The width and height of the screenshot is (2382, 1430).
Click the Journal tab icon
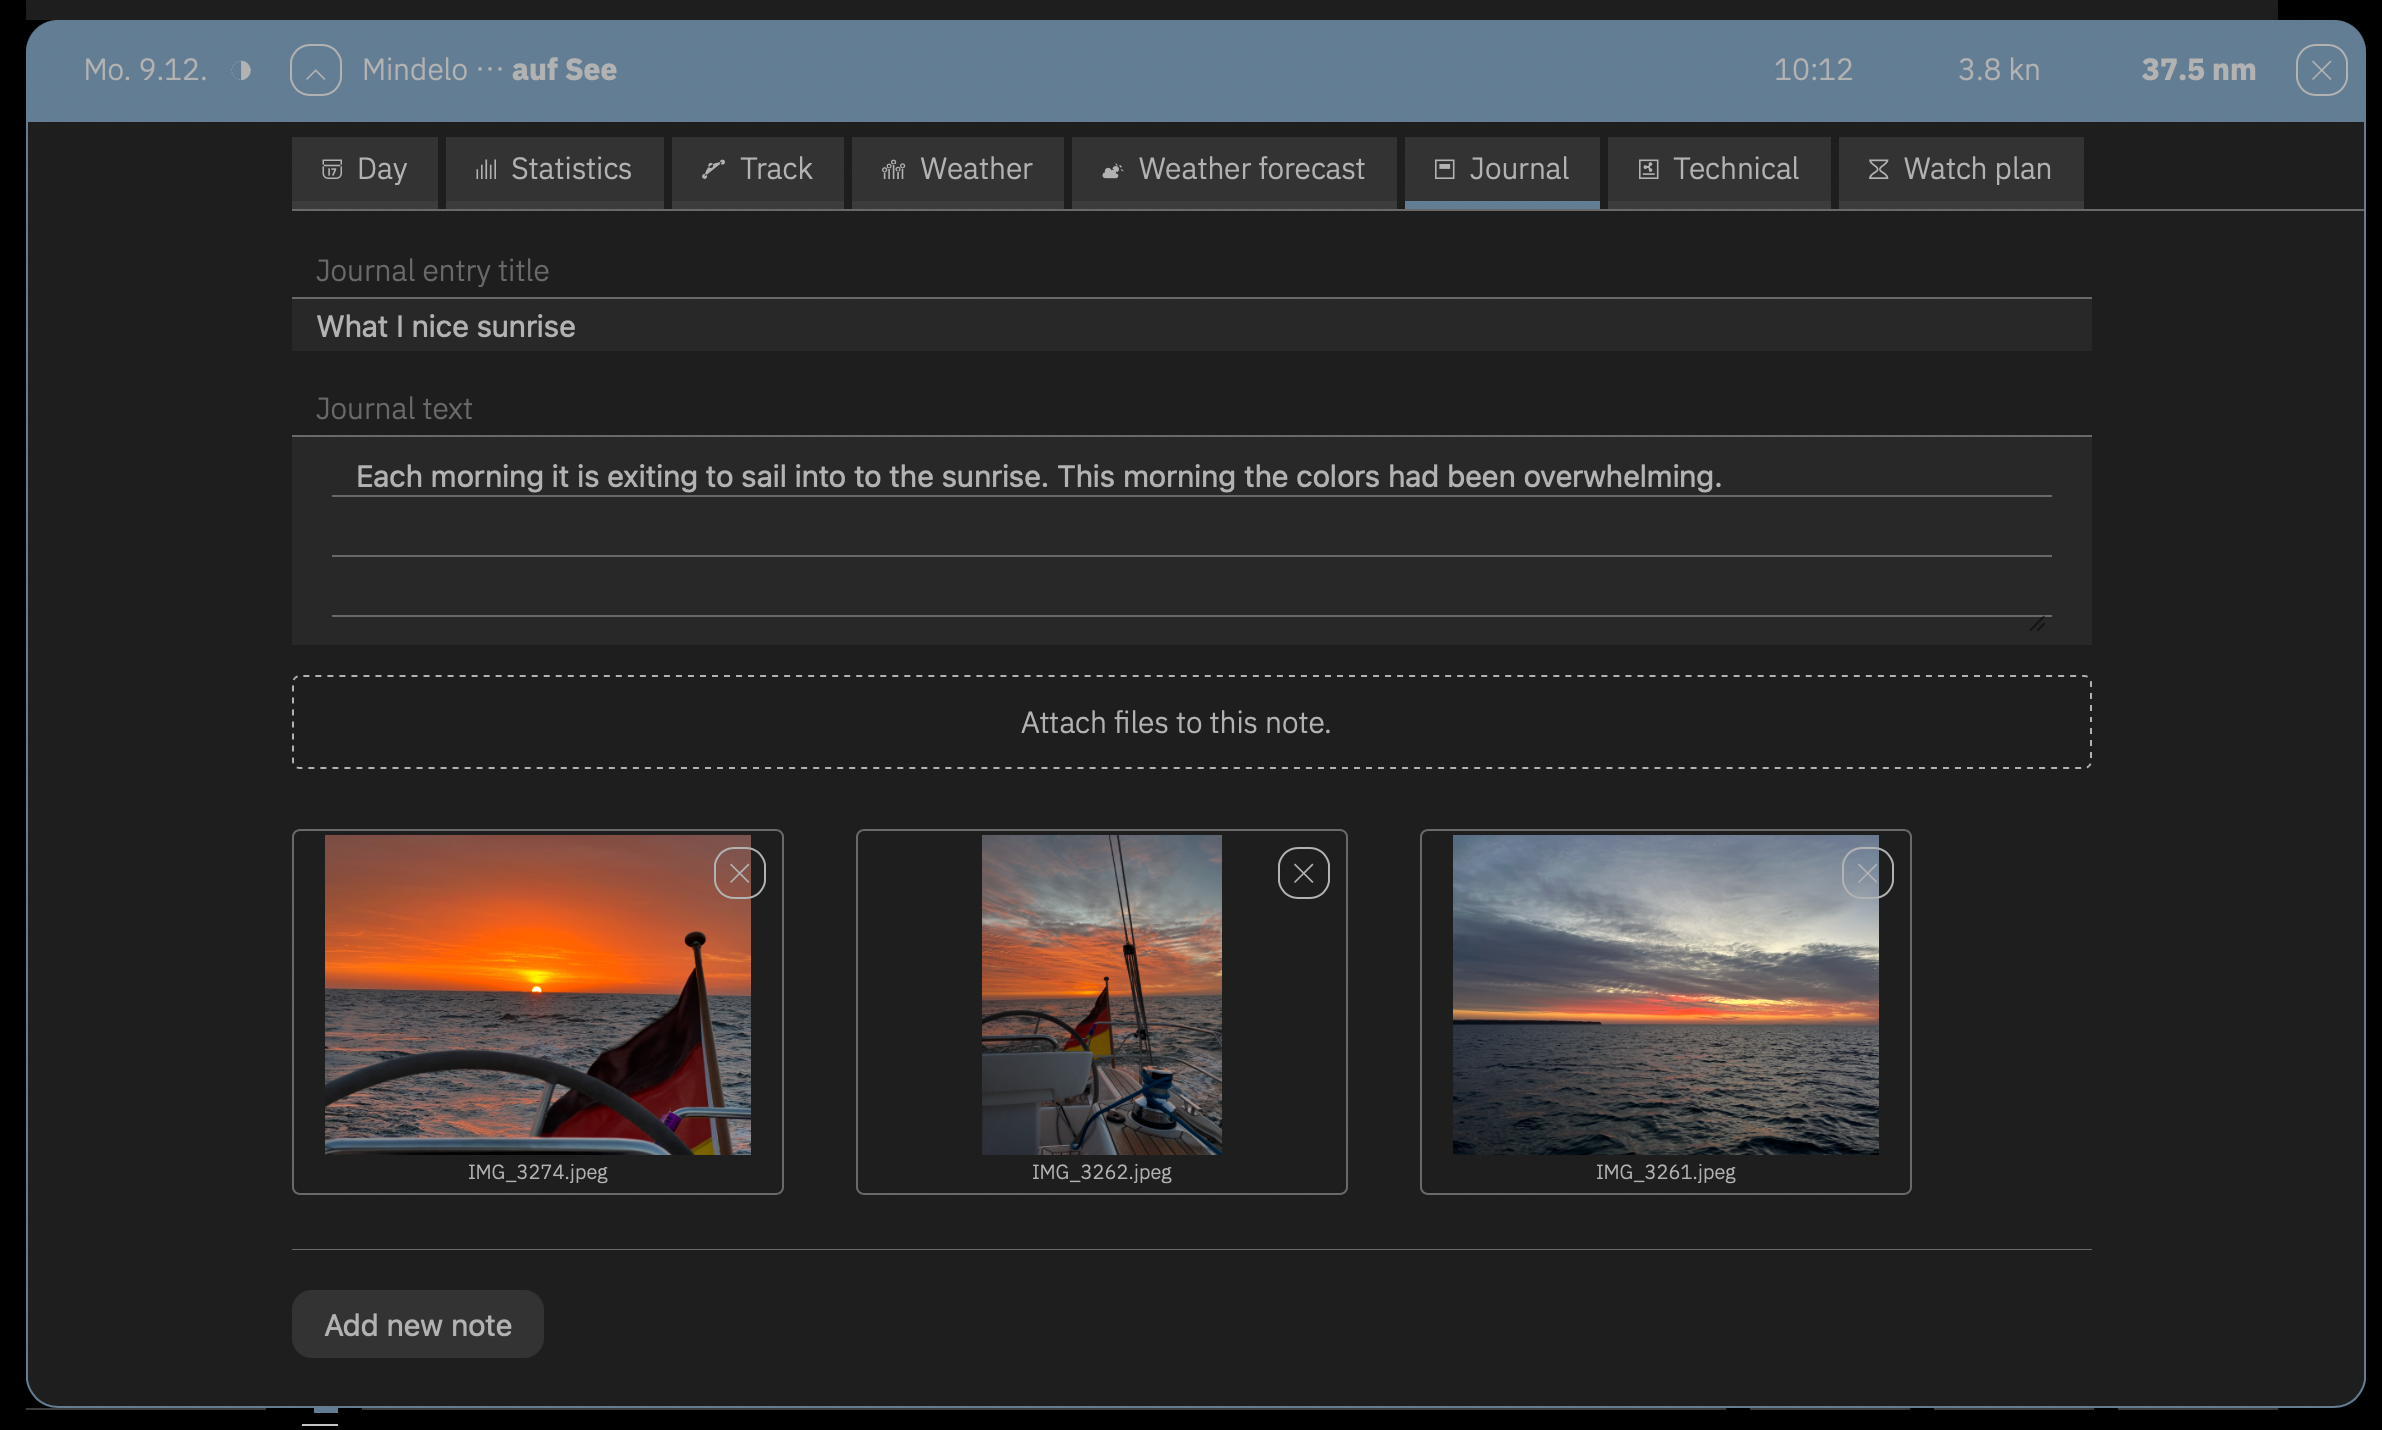1444,170
